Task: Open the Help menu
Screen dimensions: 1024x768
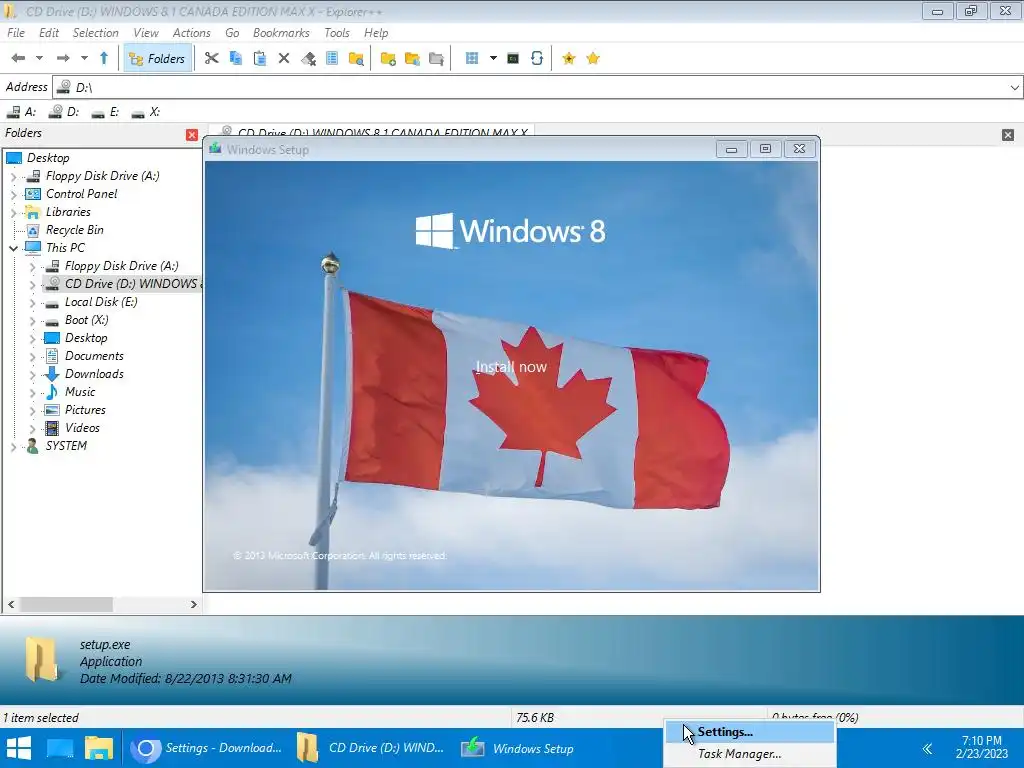Action: tap(376, 33)
